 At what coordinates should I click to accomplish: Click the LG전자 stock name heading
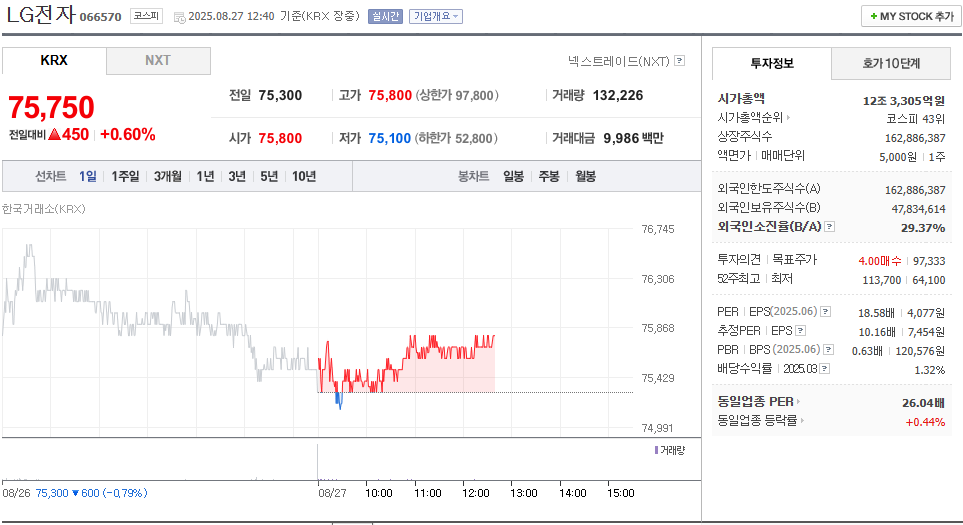[41, 14]
